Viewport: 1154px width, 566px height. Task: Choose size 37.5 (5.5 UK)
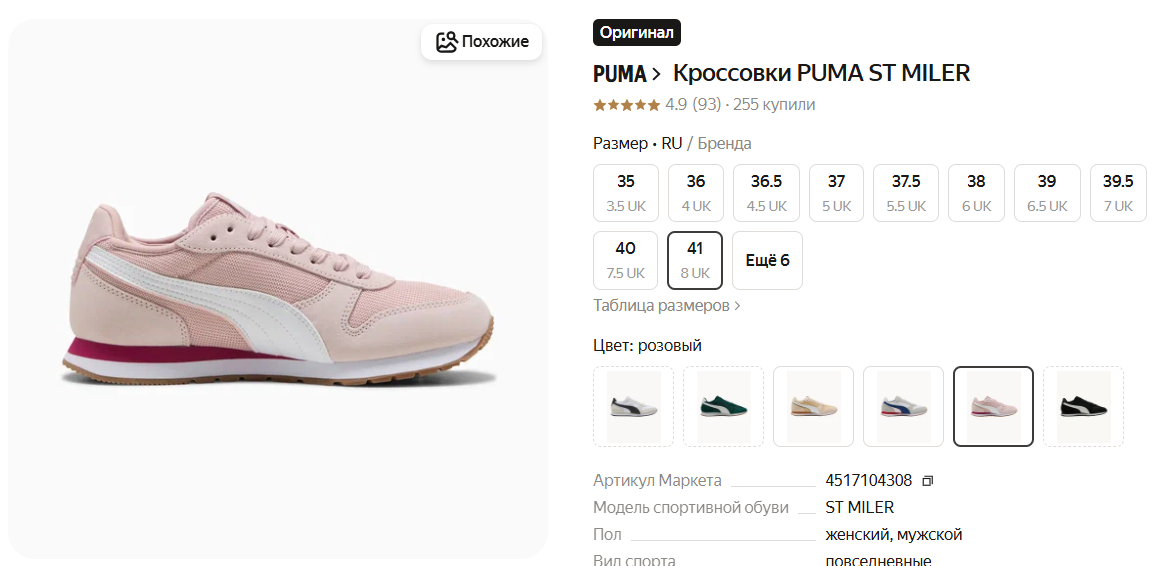906,193
